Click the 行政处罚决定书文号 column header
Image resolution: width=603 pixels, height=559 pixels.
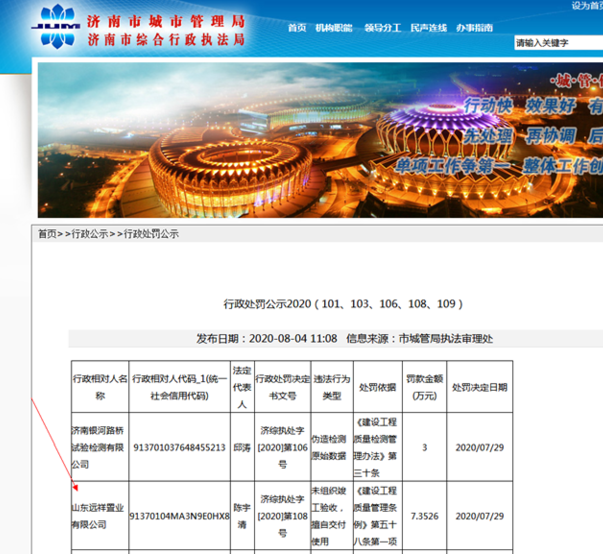tap(282, 387)
